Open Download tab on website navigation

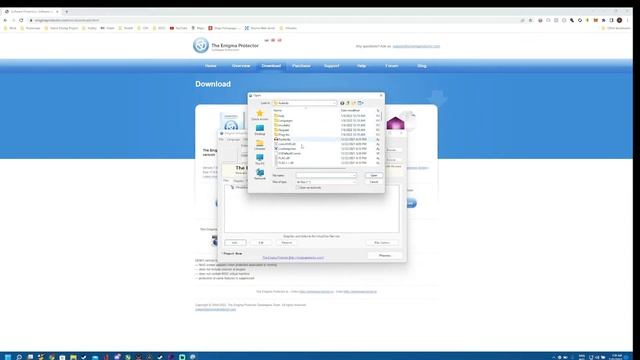tap(271, 66)
